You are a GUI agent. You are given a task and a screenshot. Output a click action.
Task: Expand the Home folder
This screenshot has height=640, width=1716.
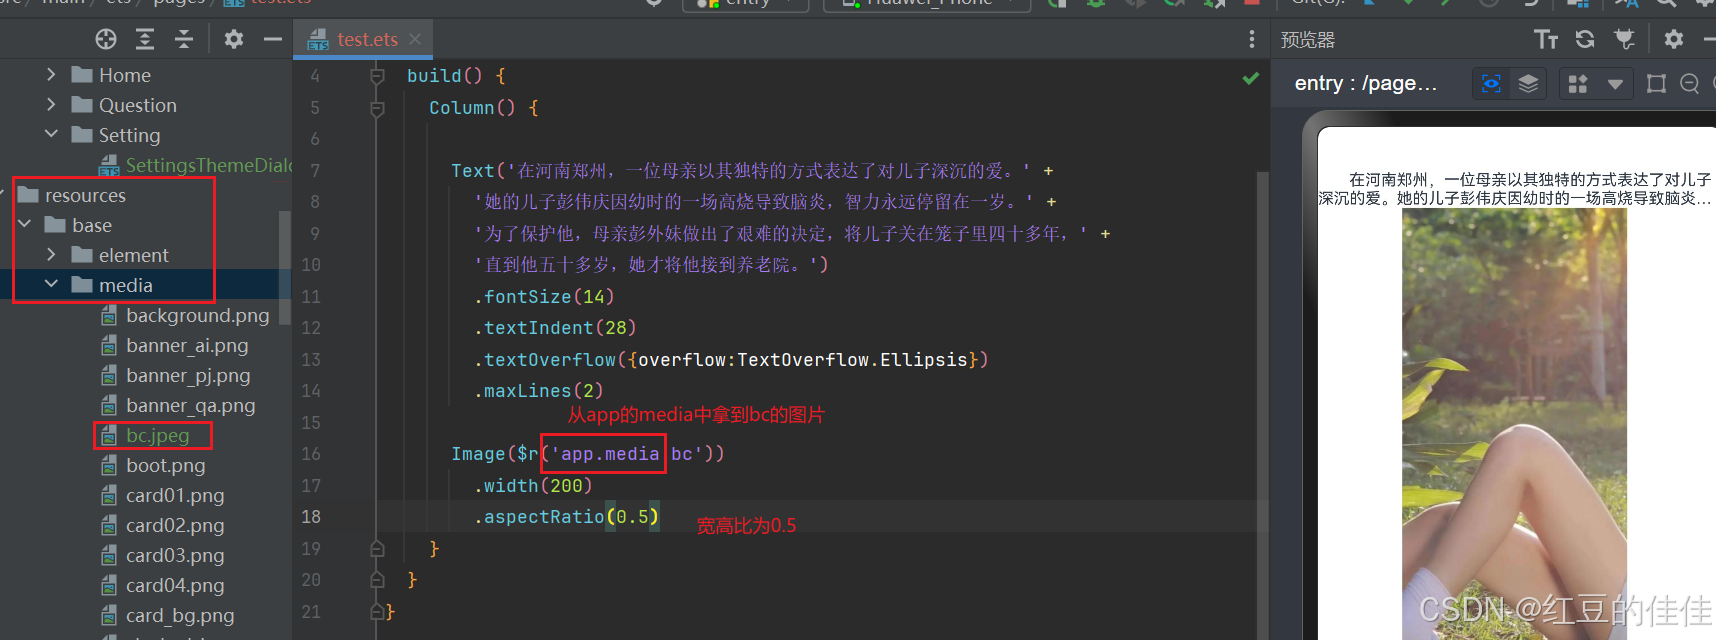coord(51,75)
